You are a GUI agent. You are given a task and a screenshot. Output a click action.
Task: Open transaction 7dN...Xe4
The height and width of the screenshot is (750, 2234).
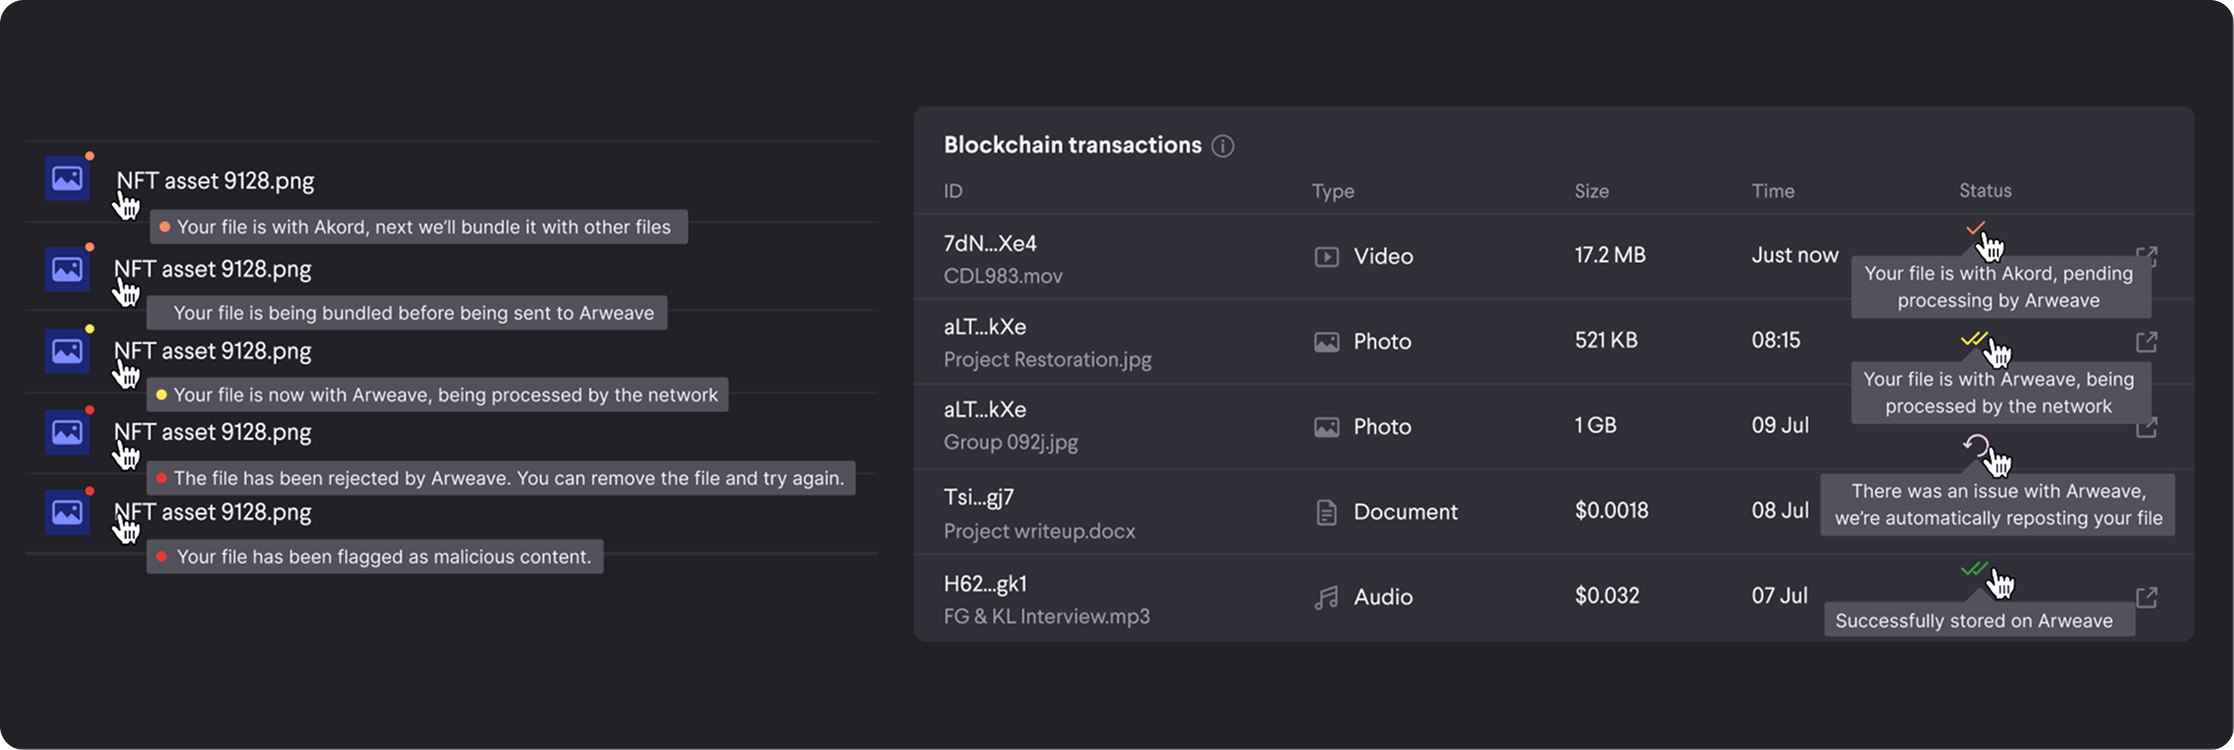point(990,243)
